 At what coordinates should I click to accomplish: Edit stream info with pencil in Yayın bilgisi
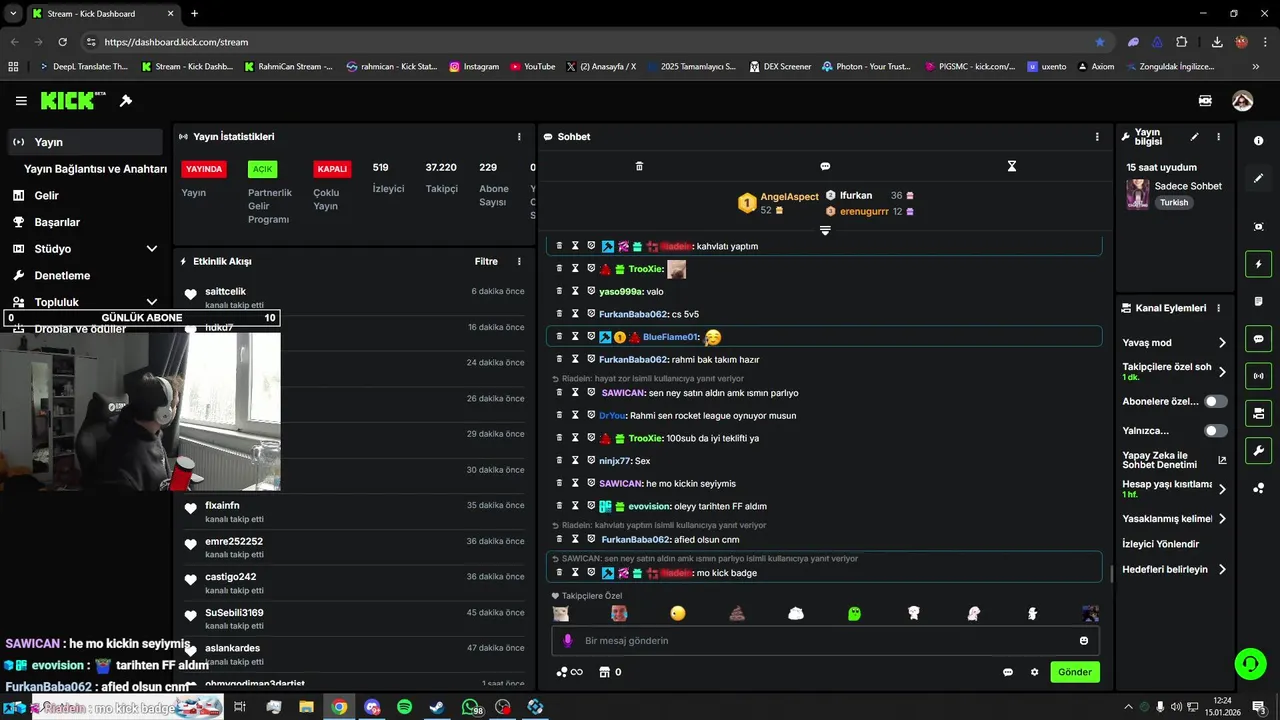1194,137
